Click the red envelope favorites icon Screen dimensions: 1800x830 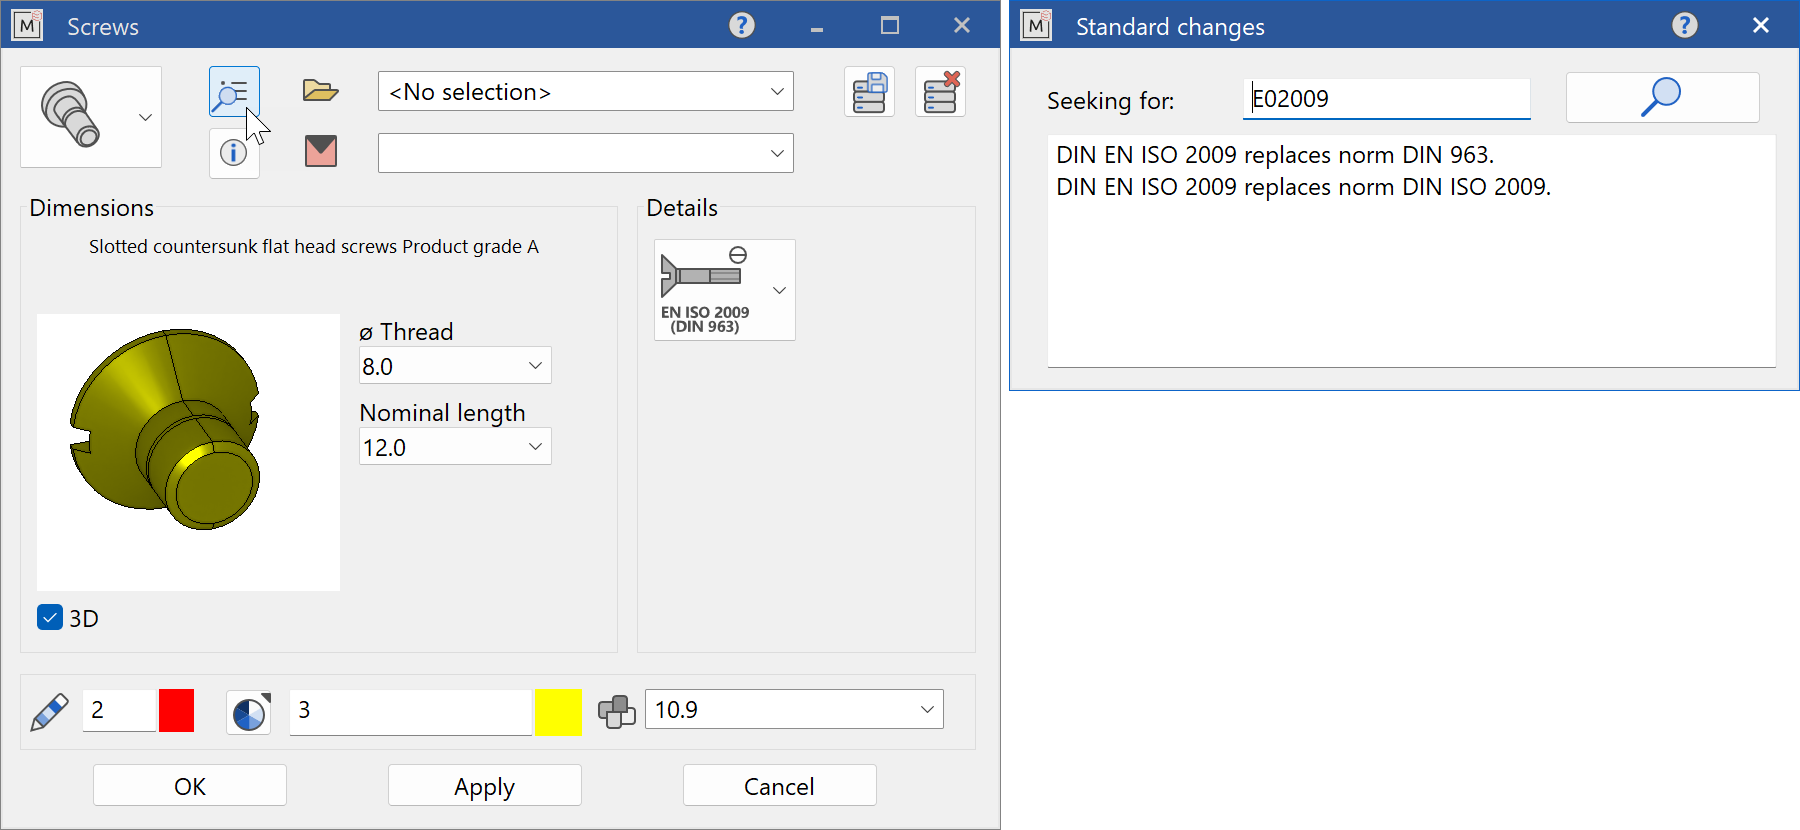pos(320,151)
